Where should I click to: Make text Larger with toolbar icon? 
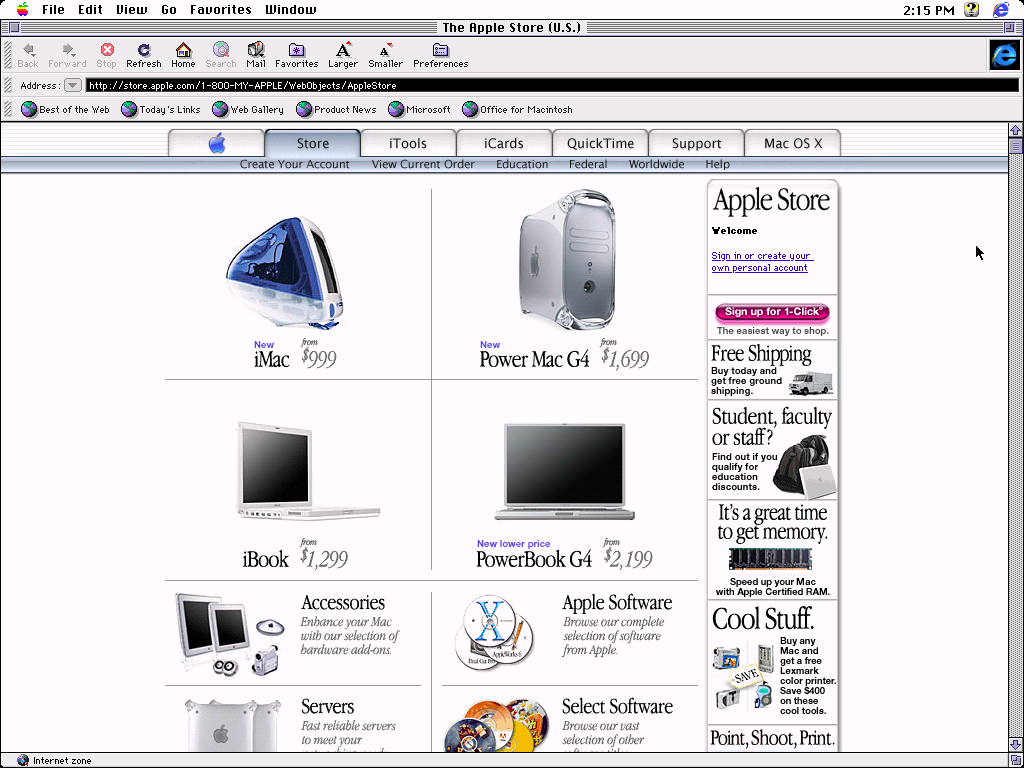pos(343,50)
